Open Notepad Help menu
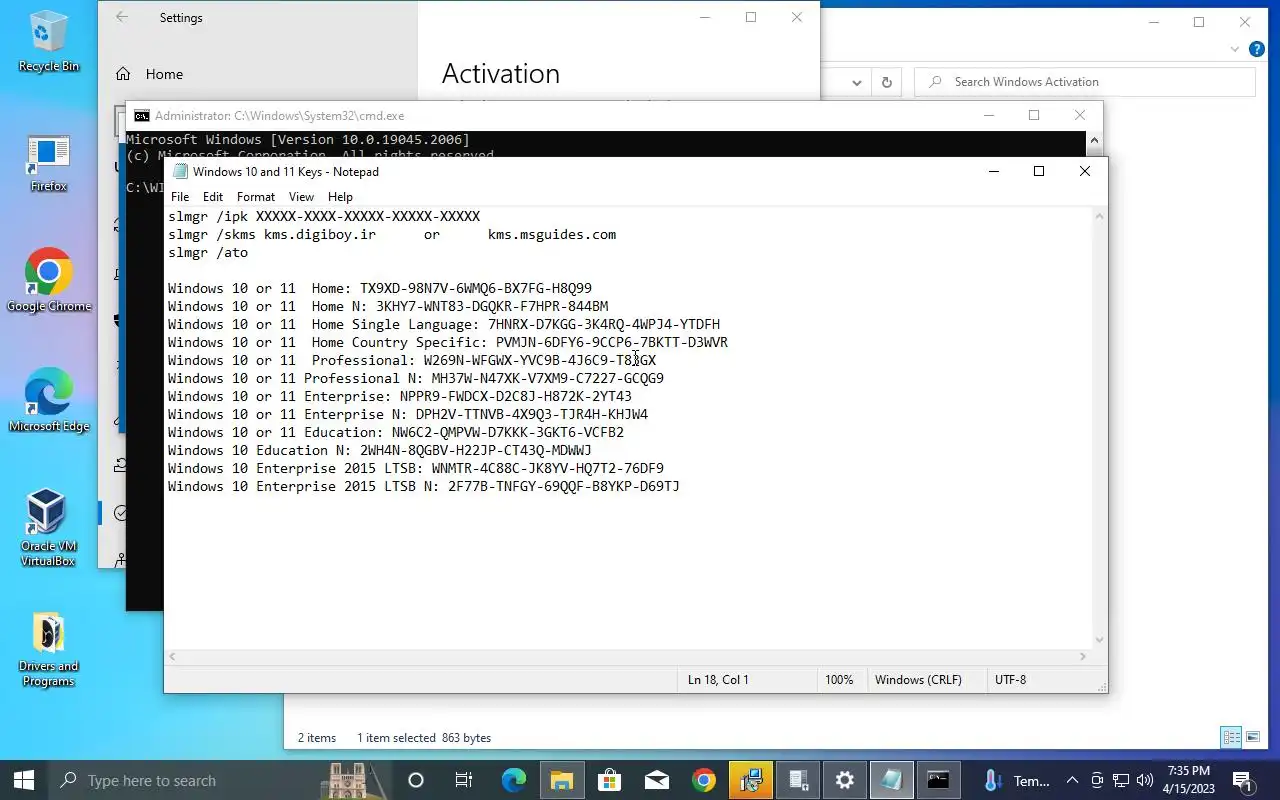Image resolution: width=1280 pixels, height=800 pixels. coord(340,197)
